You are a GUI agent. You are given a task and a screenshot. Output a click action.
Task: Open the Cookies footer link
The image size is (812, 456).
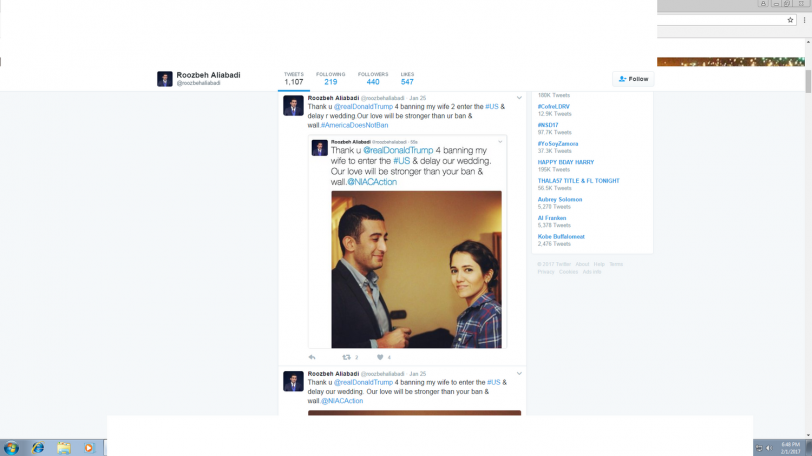tap(568, 272)
